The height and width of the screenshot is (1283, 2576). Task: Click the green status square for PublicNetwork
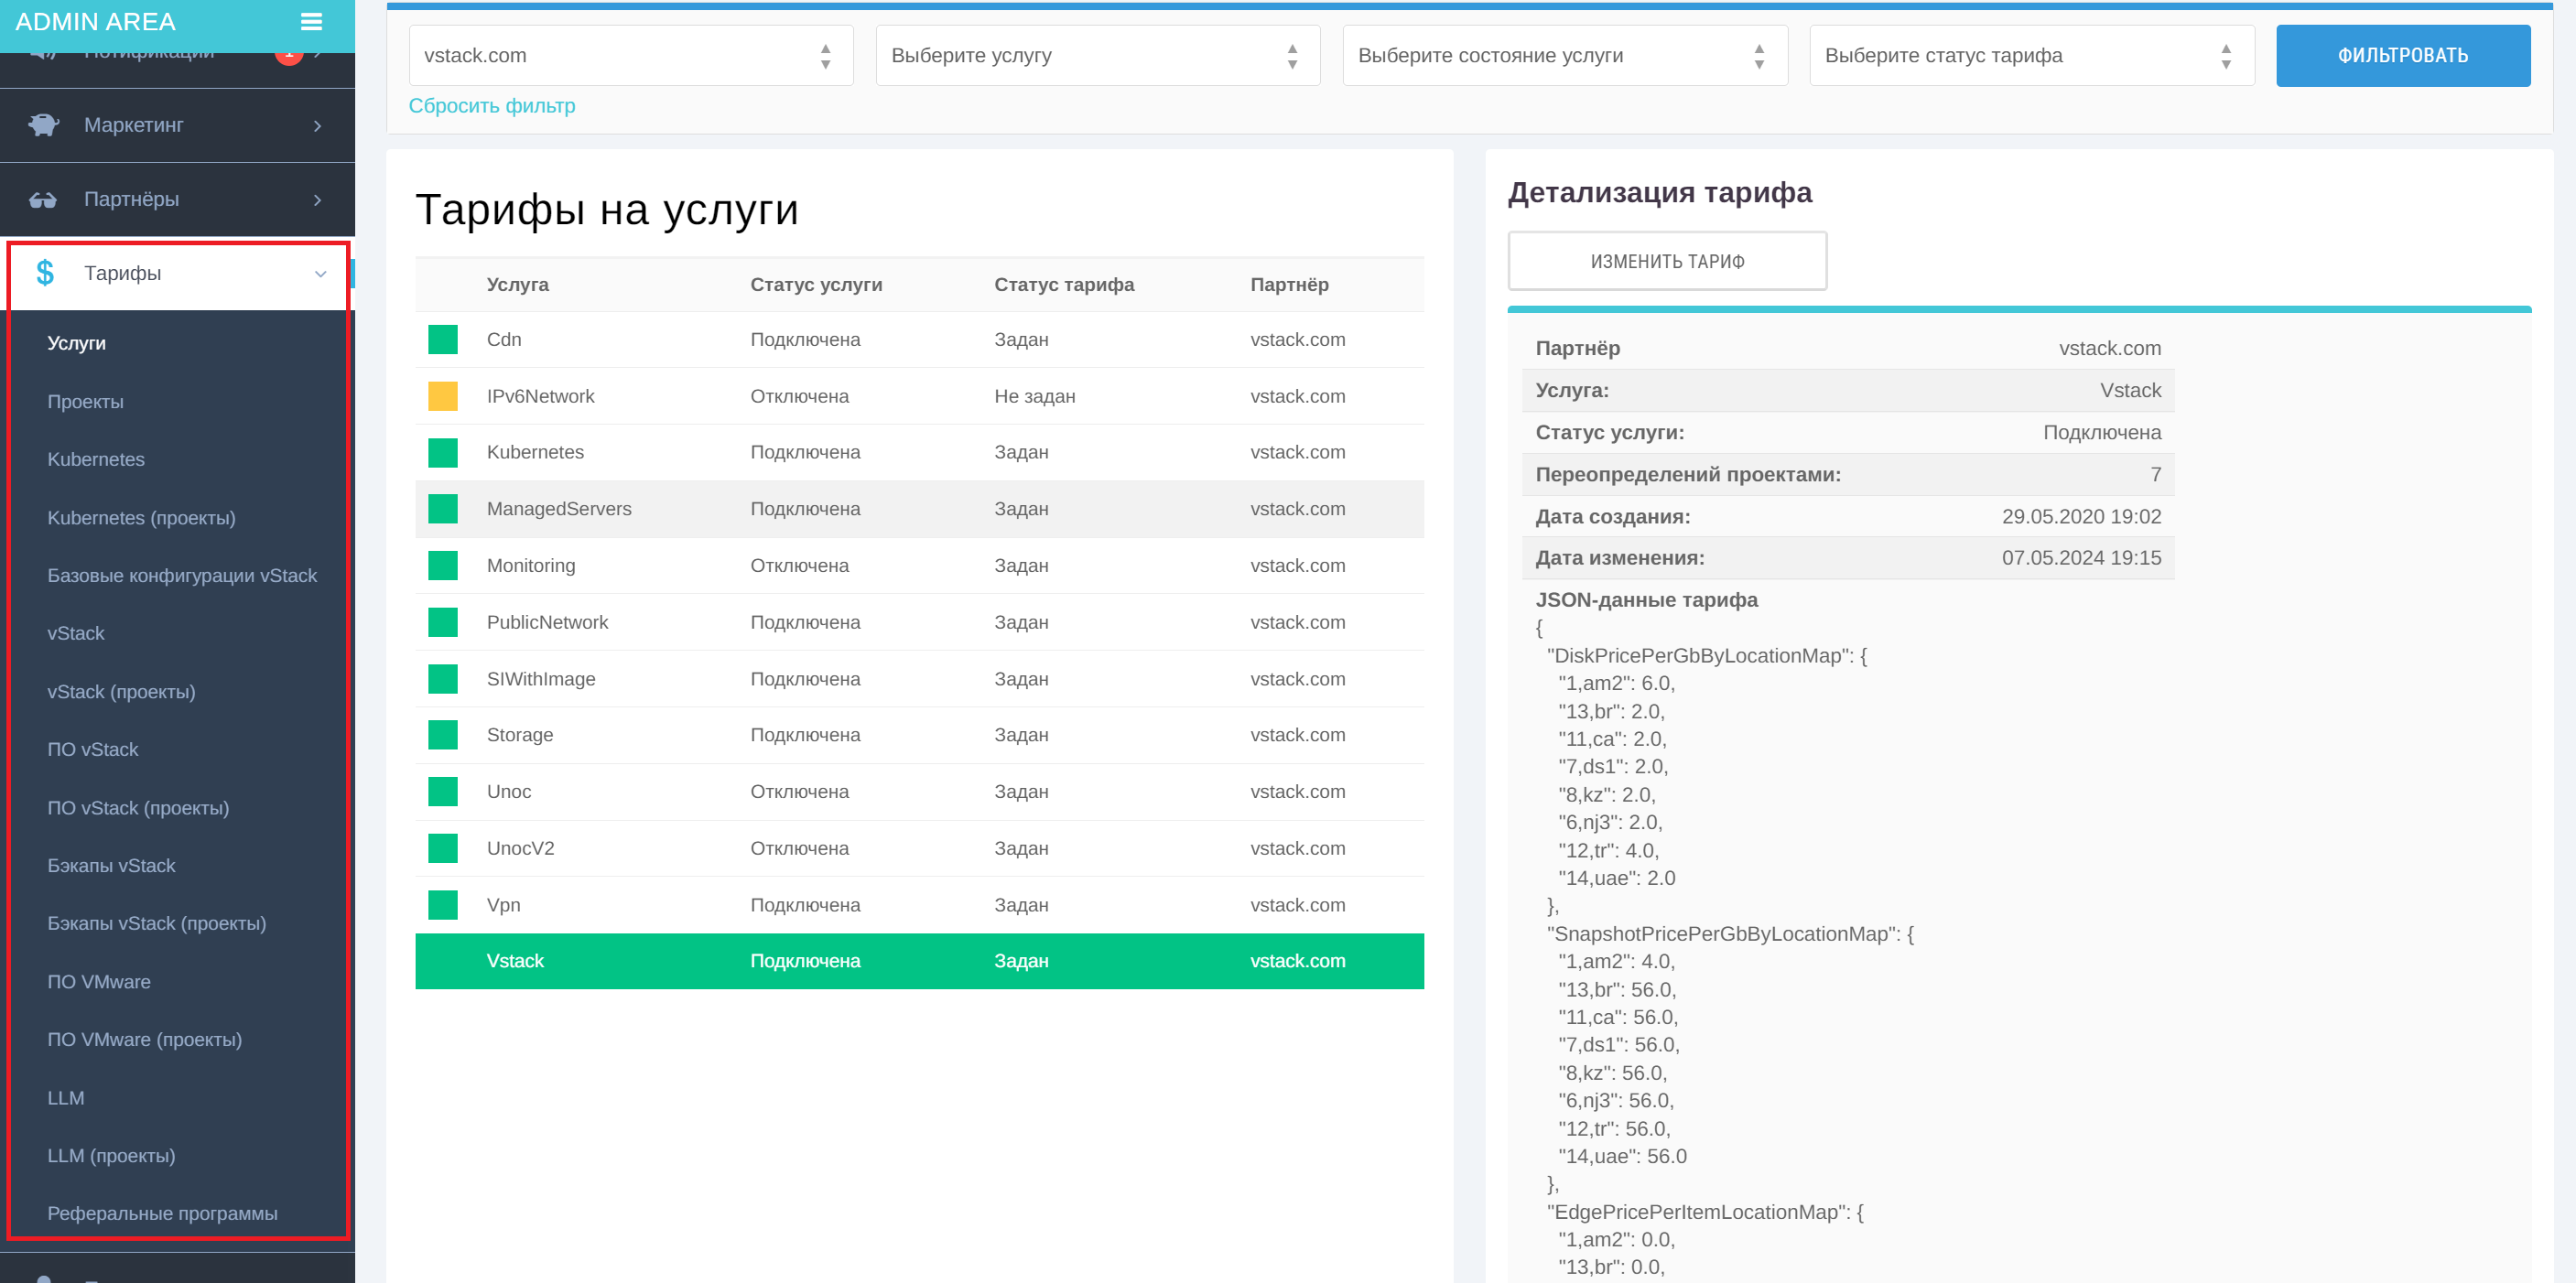(443, 622)
